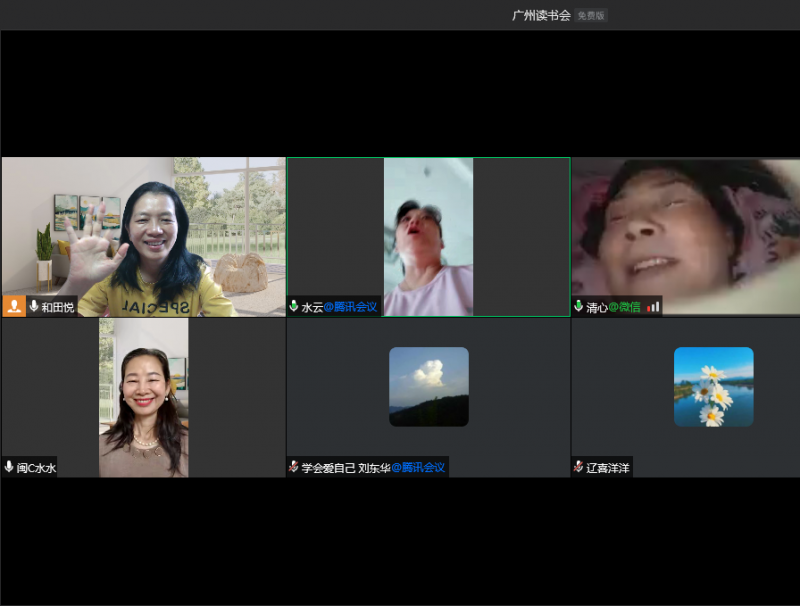Select 水云's green-bordered video tile
Image resolution: width=800 pixels, height=606 pixels.
(x=428, y=236)
